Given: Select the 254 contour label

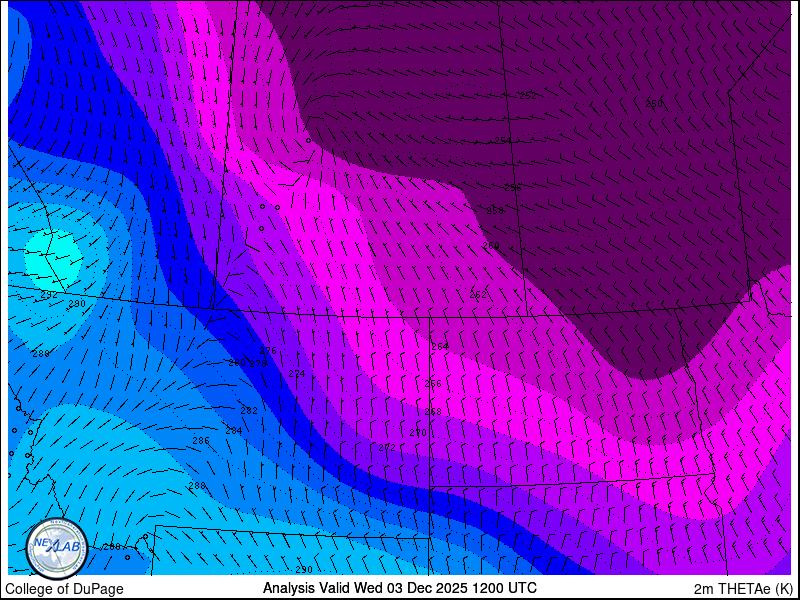Looking at the screenshot, I should point(503,141).
